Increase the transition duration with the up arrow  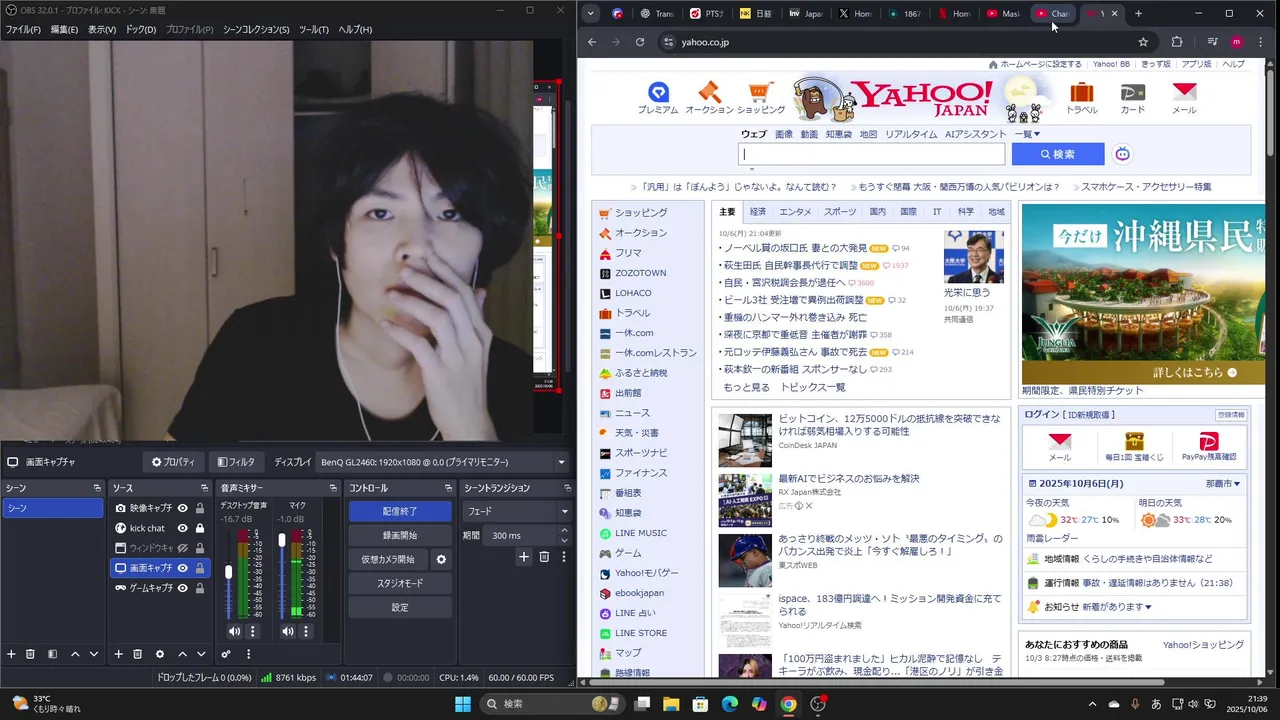coord(565,531)
